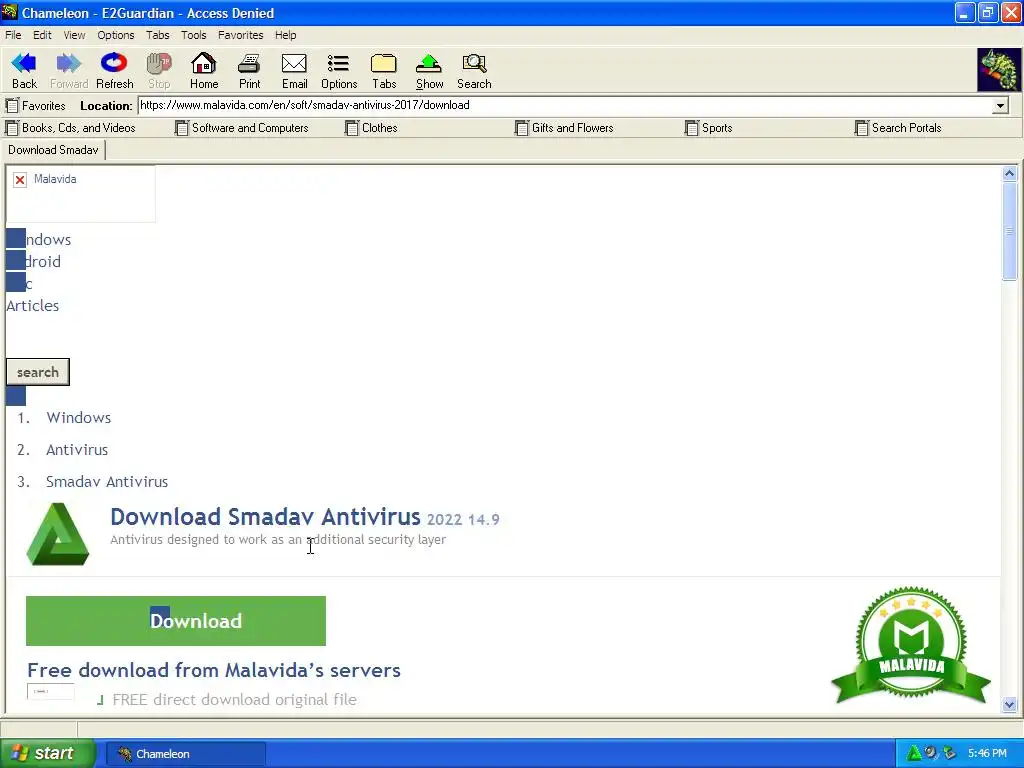Click the green Smadav tray icon
The image size is (1024, 768).
pos(914,753)
